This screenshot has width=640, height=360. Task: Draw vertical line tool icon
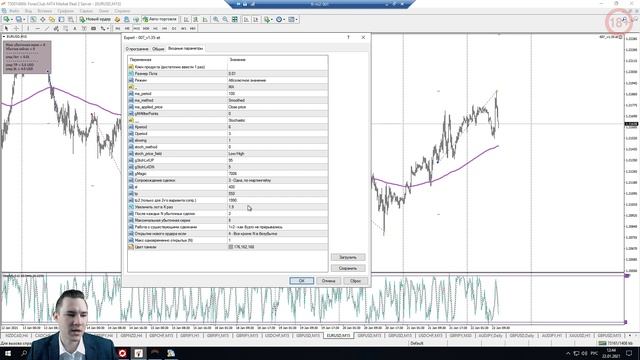(x=28, y=29)
